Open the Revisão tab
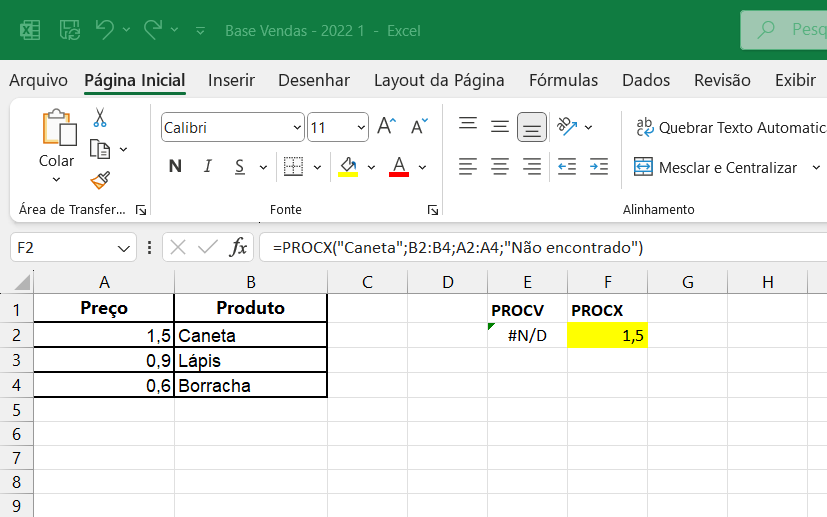827x517 pixels. pos(722,80)
